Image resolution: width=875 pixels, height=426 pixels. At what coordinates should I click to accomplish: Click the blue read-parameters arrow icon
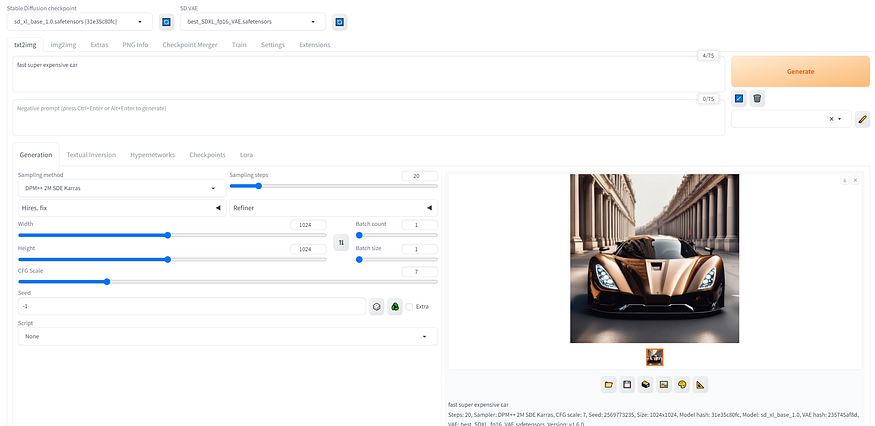[739, 99]
